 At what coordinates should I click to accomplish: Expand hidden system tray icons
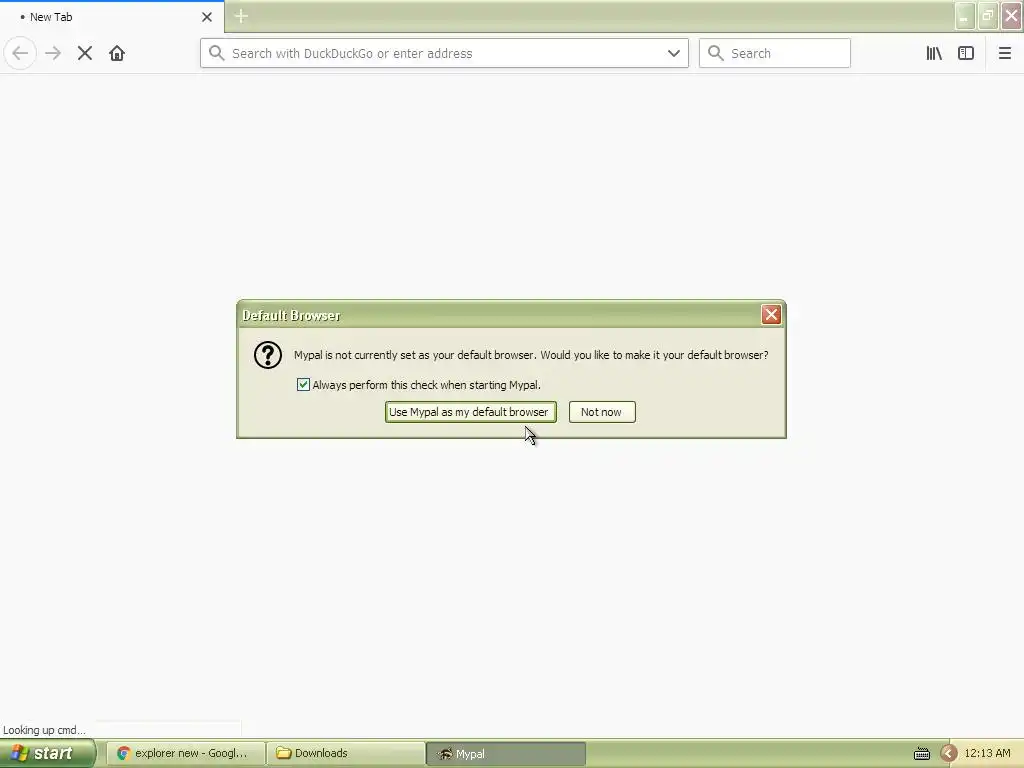pyautogui.click(x=949, y=754)
